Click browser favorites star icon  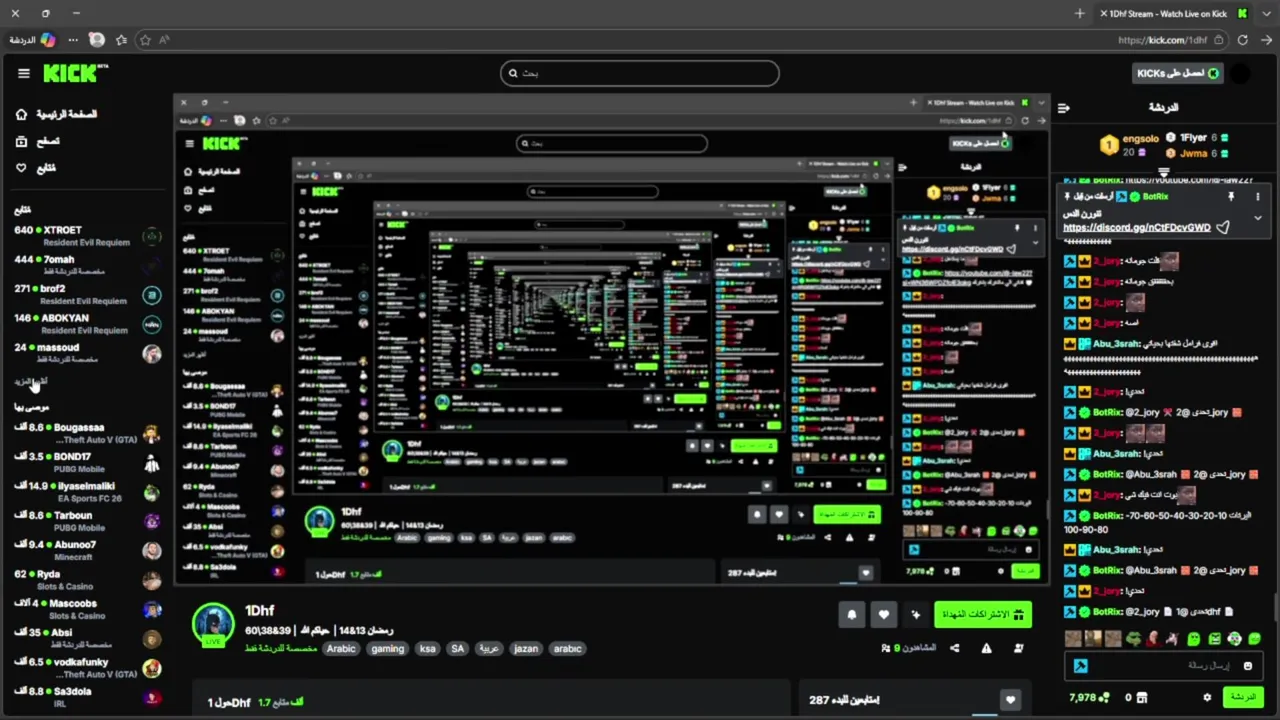145,40
